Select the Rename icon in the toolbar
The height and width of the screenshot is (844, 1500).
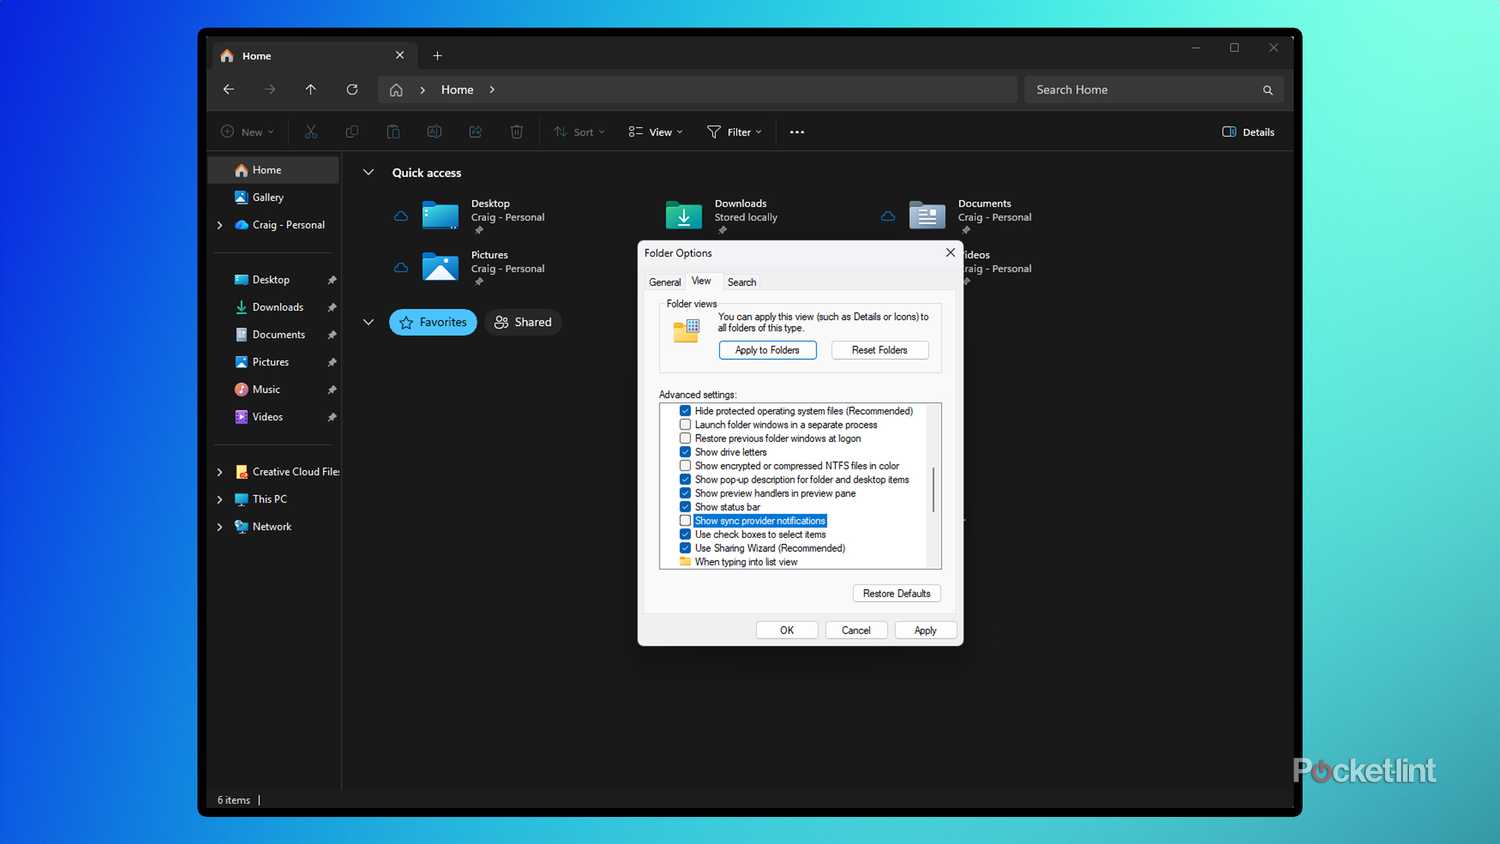point(434,131)
